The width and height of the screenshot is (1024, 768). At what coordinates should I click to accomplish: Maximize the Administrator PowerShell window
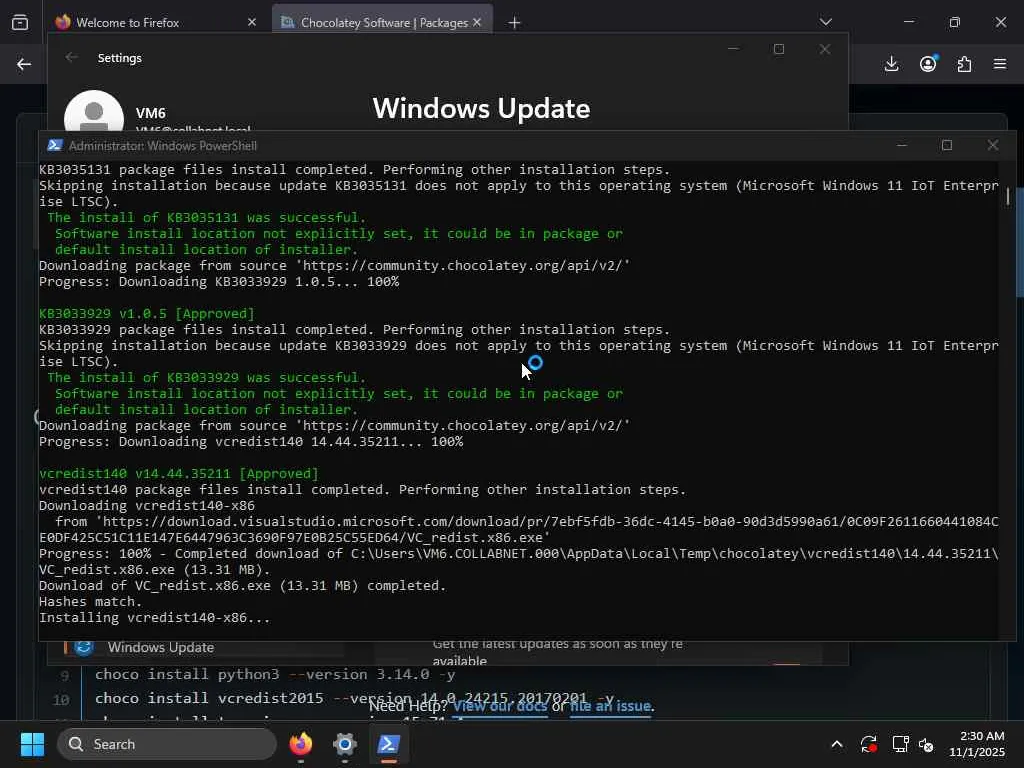(947, 145)
